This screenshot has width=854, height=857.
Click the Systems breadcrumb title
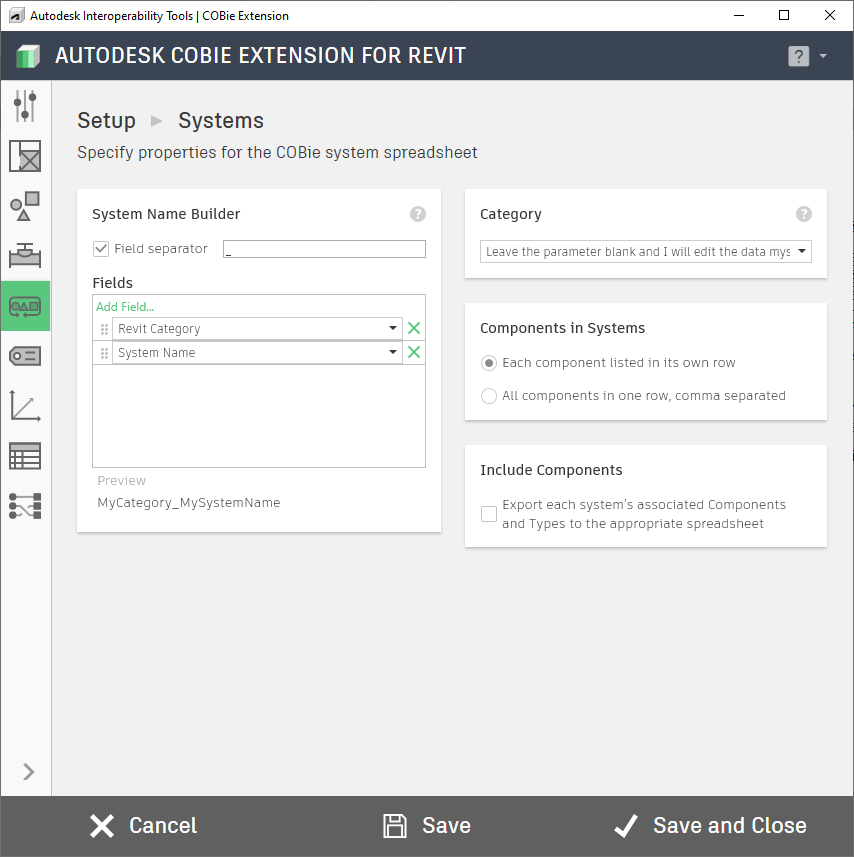click(221, 121)
